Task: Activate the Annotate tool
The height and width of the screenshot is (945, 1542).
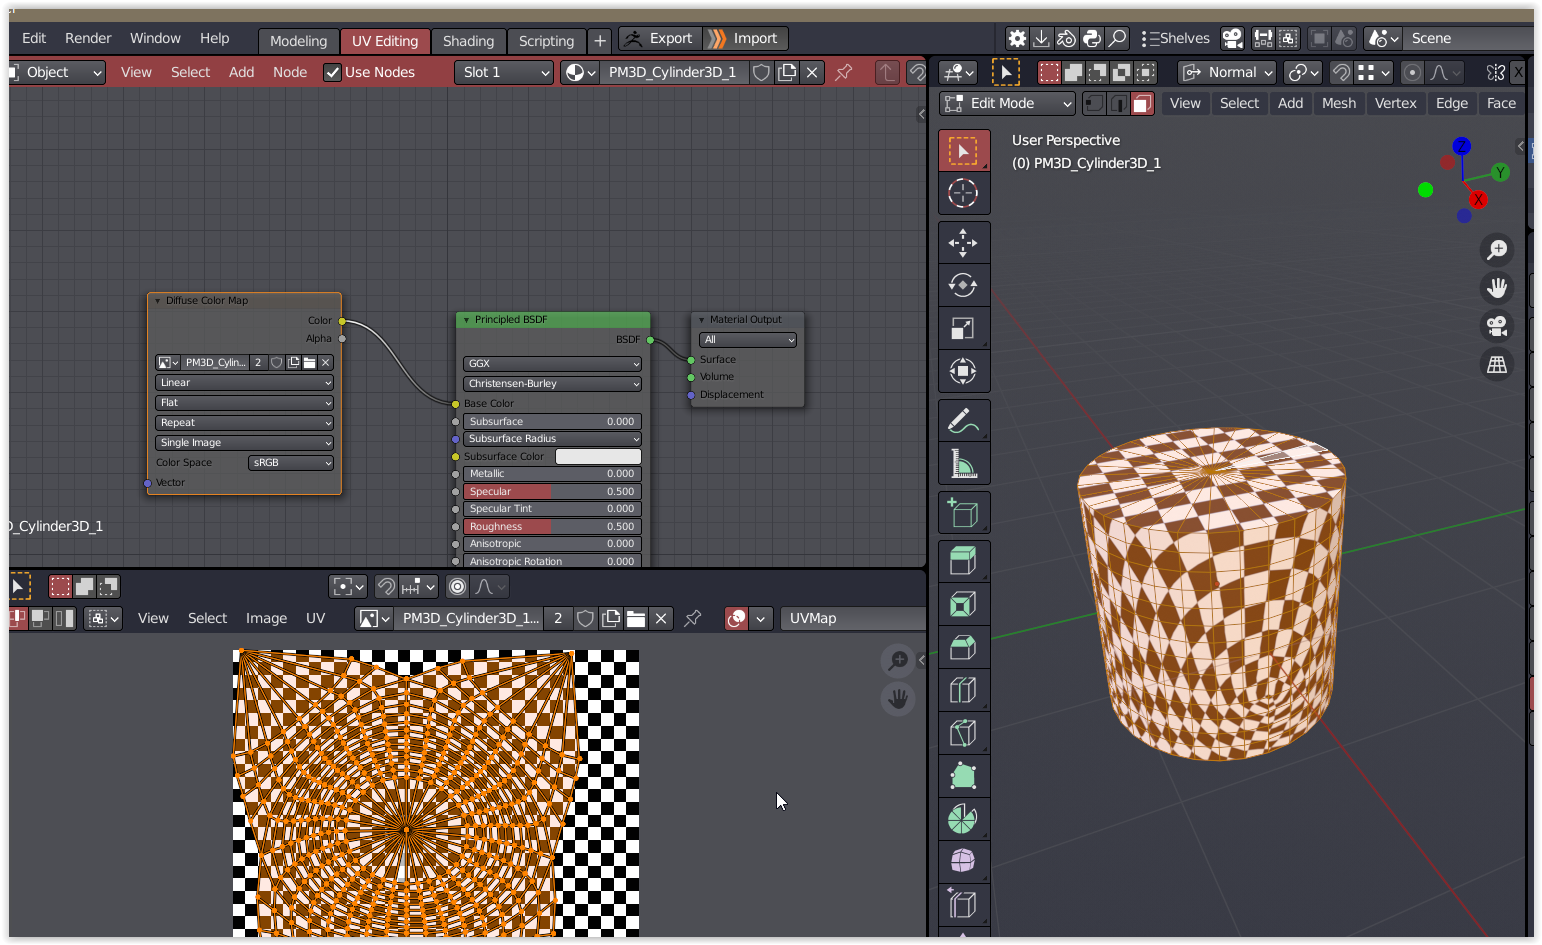Action: pyautogui.click(x=964, y=420)
